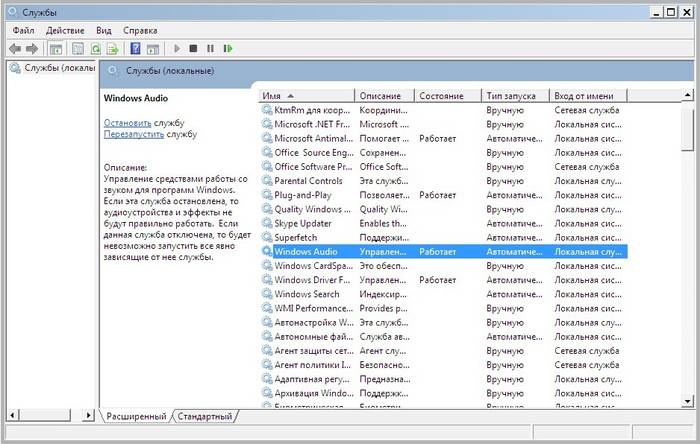Open the Справка menu
700x444 pixels.
pos(140,31)
